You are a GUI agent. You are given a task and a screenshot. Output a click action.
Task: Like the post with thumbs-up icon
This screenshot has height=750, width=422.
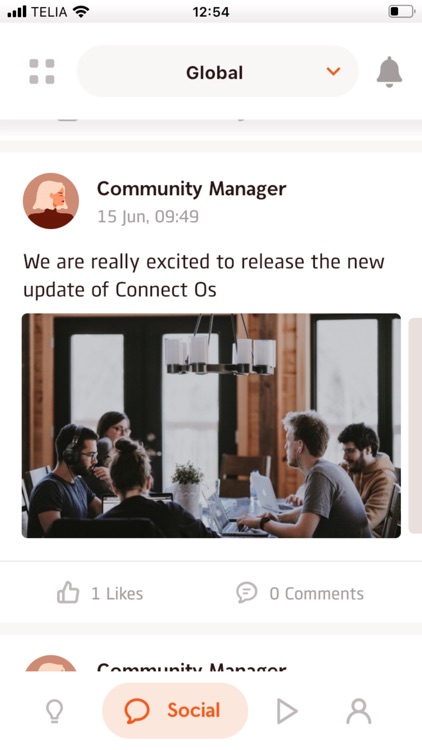click(x=68, y=593)
